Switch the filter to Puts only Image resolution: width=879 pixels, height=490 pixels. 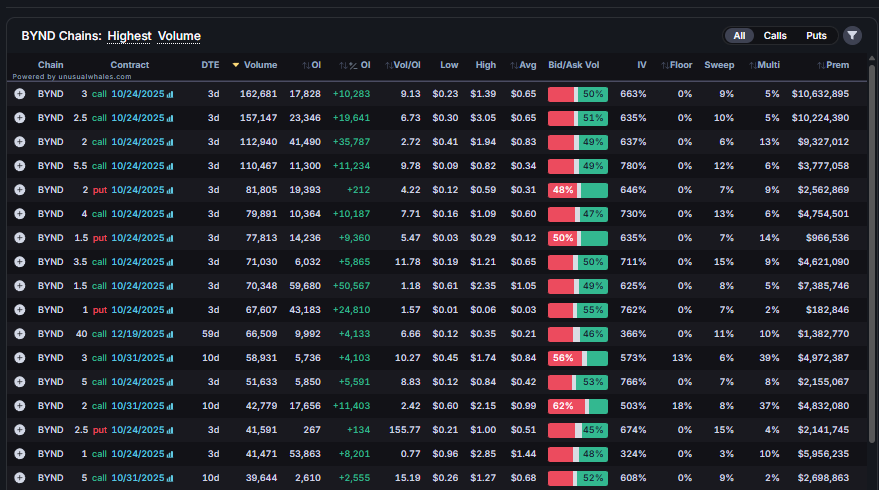[x=816, y=36]
